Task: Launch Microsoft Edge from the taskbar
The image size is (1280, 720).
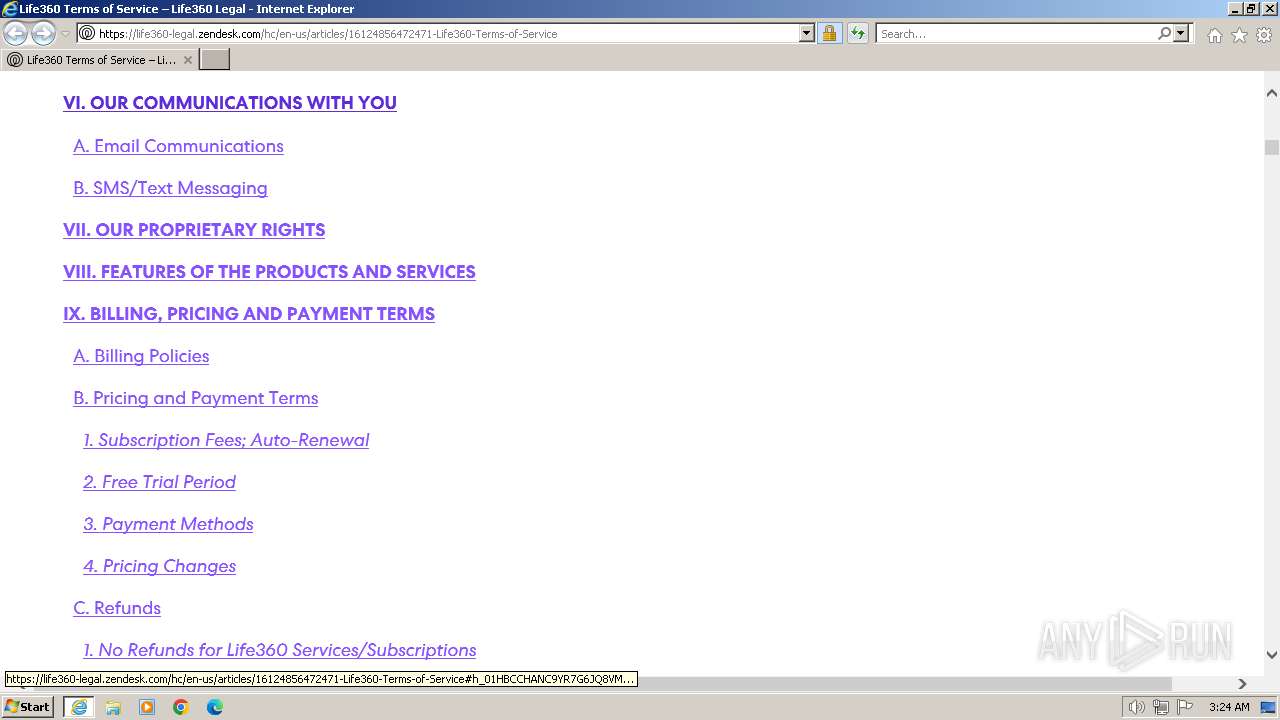Action: (215, 707)
